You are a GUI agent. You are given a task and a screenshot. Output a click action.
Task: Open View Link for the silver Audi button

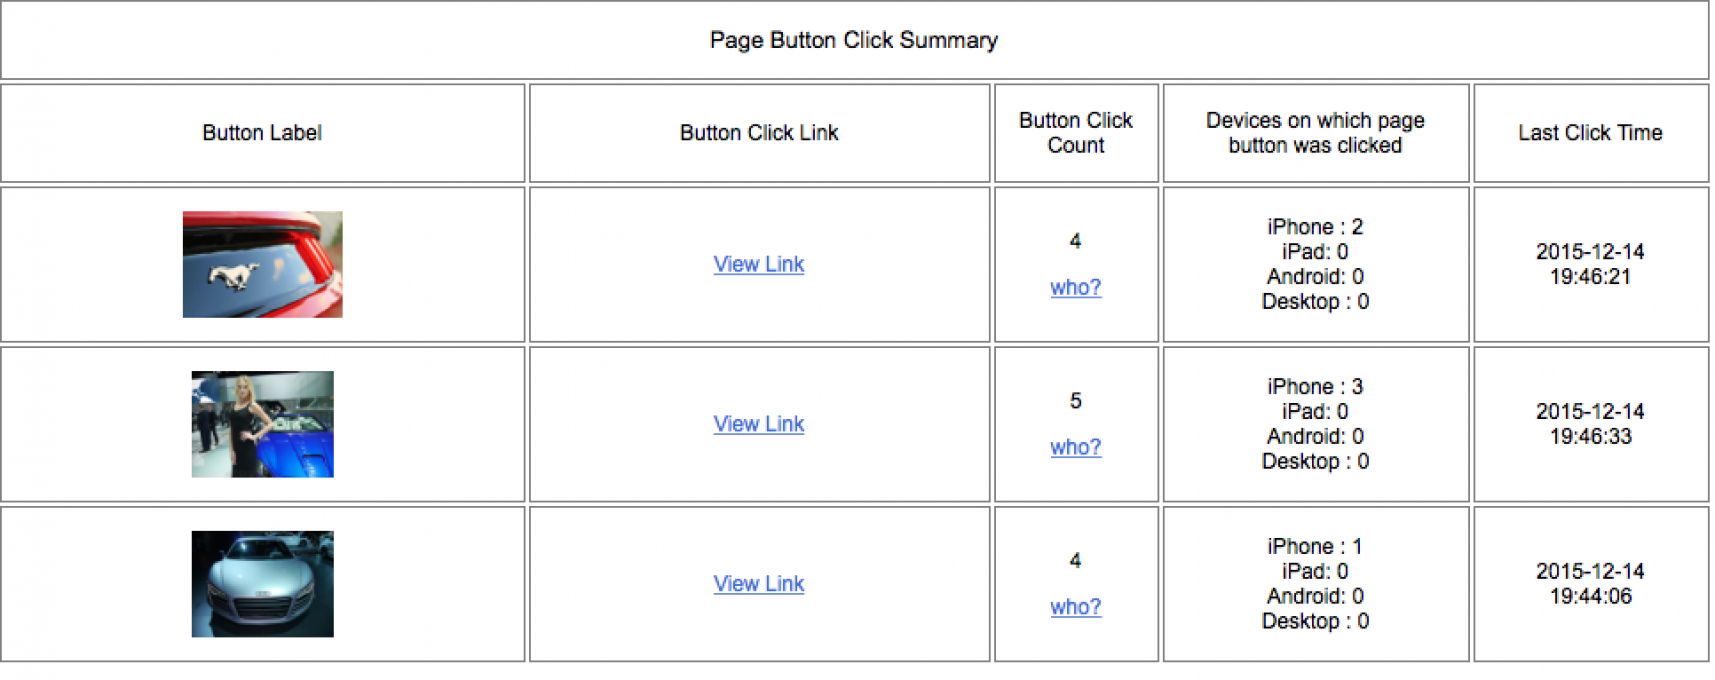pos(758,584)
